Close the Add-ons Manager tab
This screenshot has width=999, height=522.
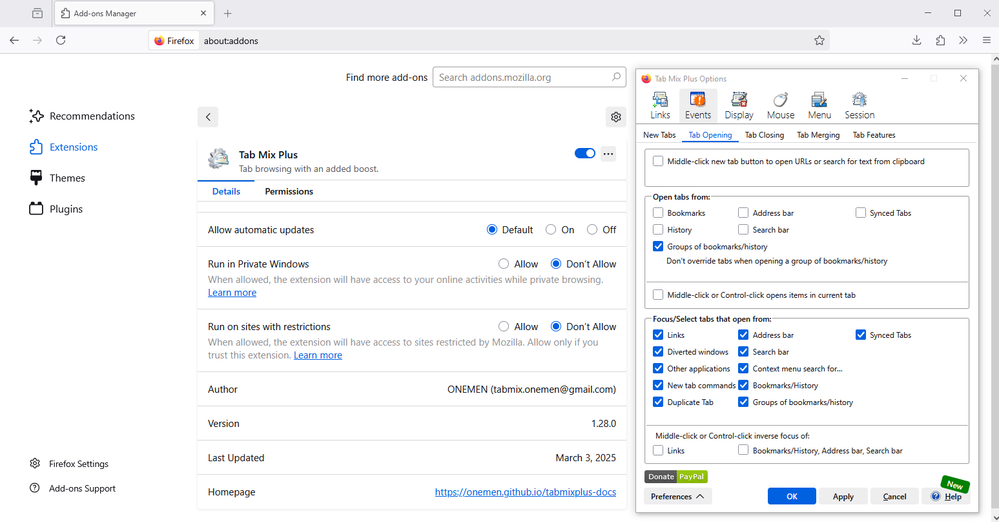(203, 13)
